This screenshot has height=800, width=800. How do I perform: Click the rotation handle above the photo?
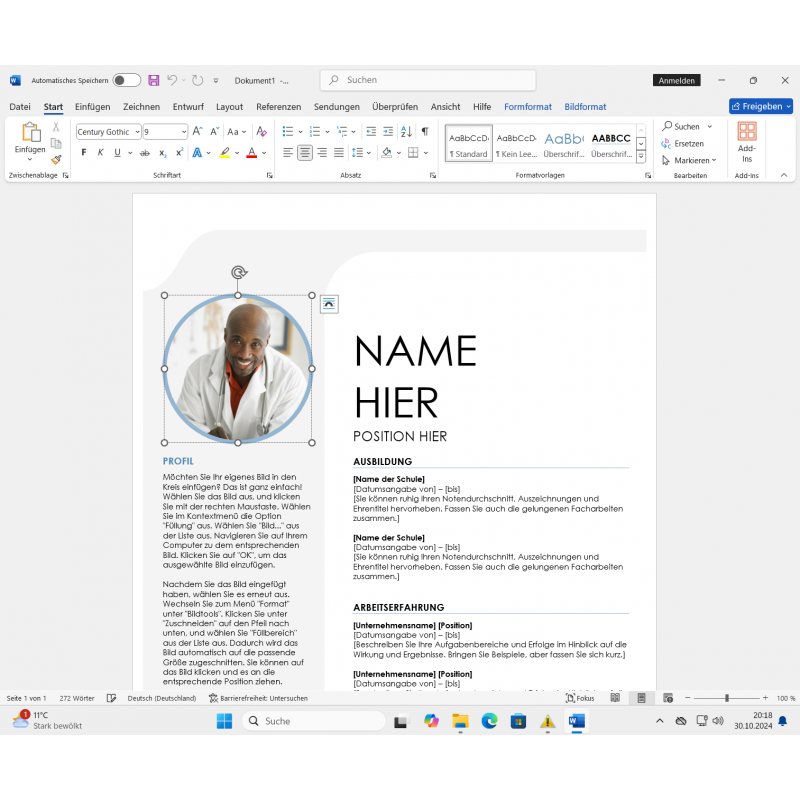click(x=238, y=272)
